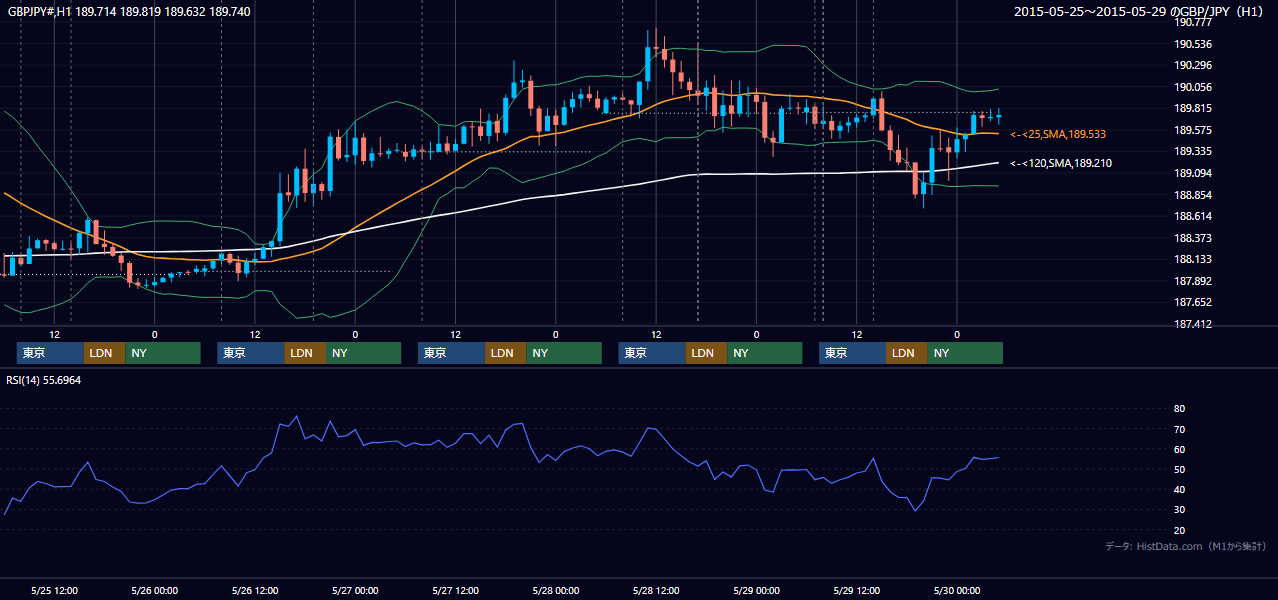Click the 5/25 12:00 date axis label

55,591
